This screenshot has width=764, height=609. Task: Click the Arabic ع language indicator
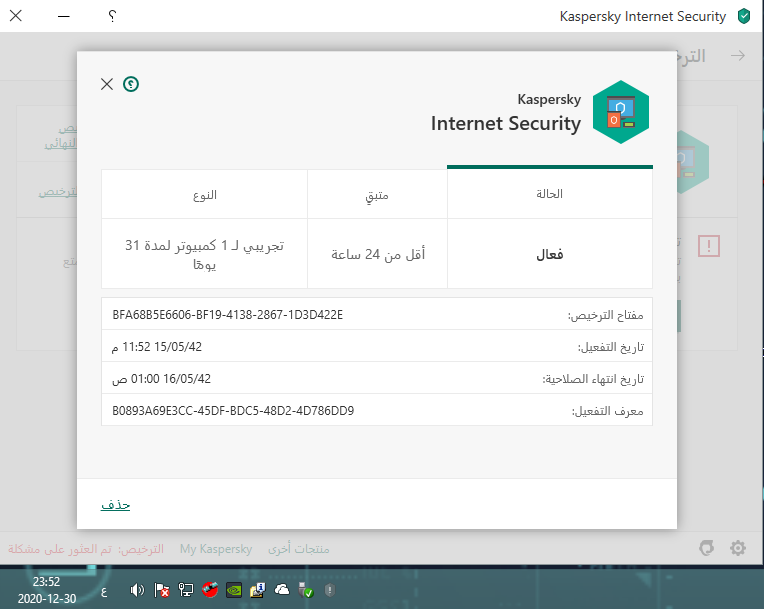click(x=103, y=591)
